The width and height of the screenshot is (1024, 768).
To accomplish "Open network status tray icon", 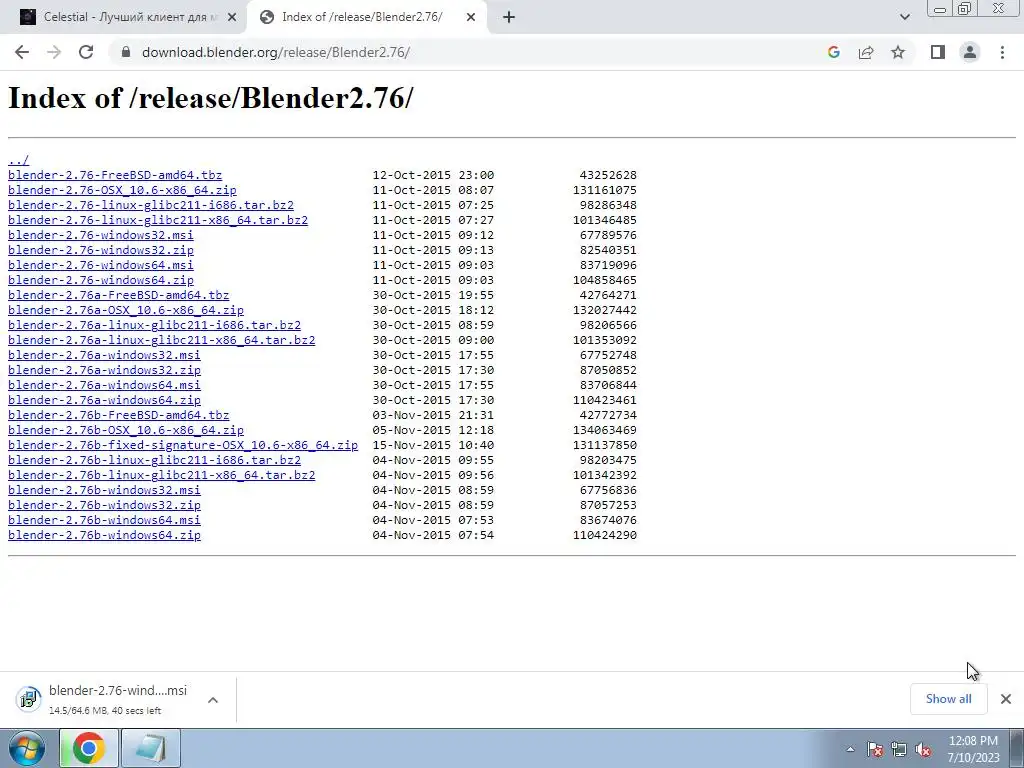I will 899,749.
